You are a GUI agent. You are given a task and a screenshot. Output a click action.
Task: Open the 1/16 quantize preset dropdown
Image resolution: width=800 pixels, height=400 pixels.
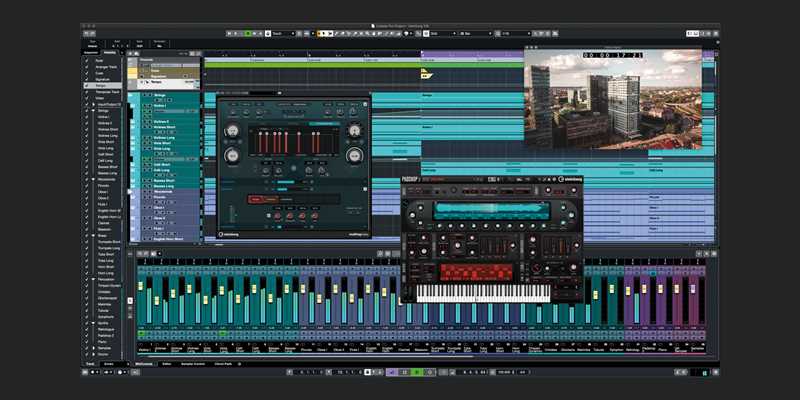pyautogui.click(x=516, y=34)
